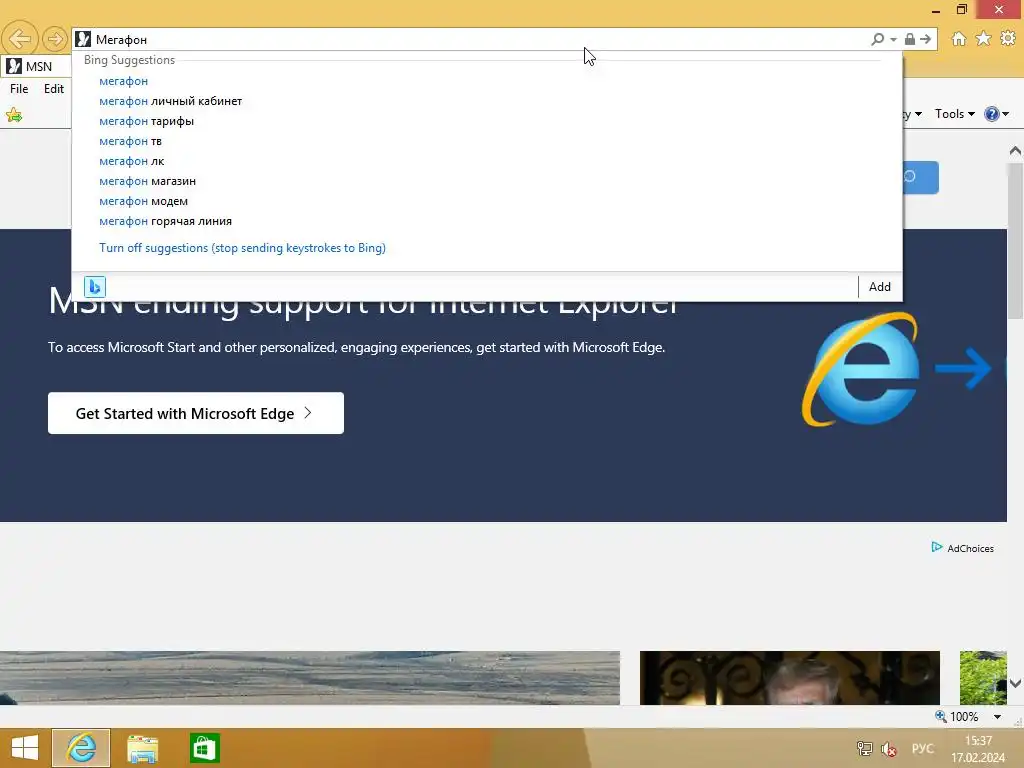This screenshot has width=1024, height=768.
Task: Open the Windows Store taskbar icon
Action: [x=204, y=748]
